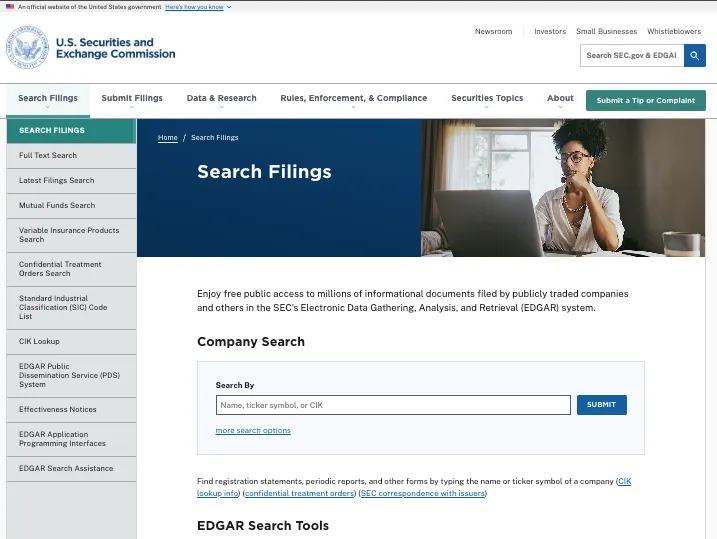The height and width of the screenshot is (539, 717).
Task: Click the US flag icon
Action: [10, 7]
